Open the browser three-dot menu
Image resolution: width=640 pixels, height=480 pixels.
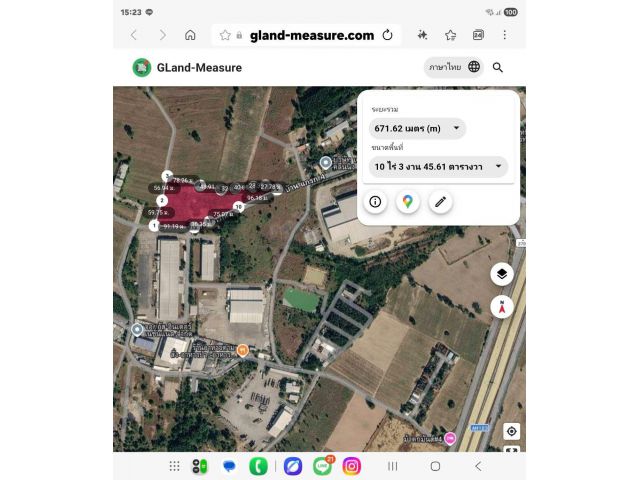pos(504,35)
